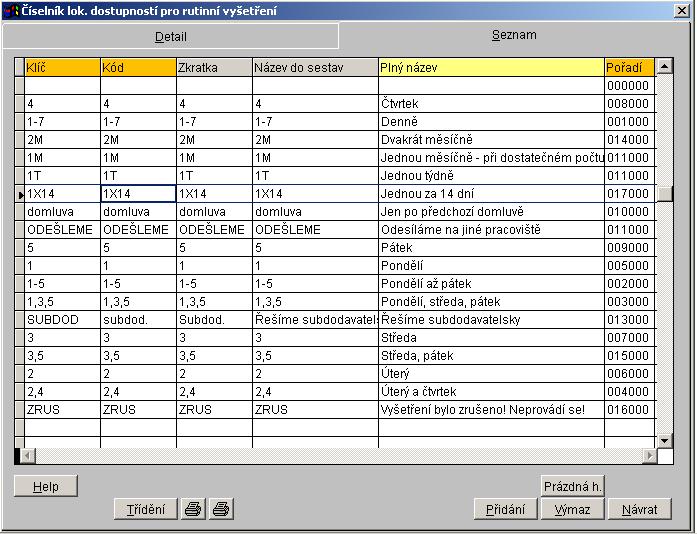Screen dimensions: 697x534
Task: Open the Seznam tab
Action: tap(514, 35)
